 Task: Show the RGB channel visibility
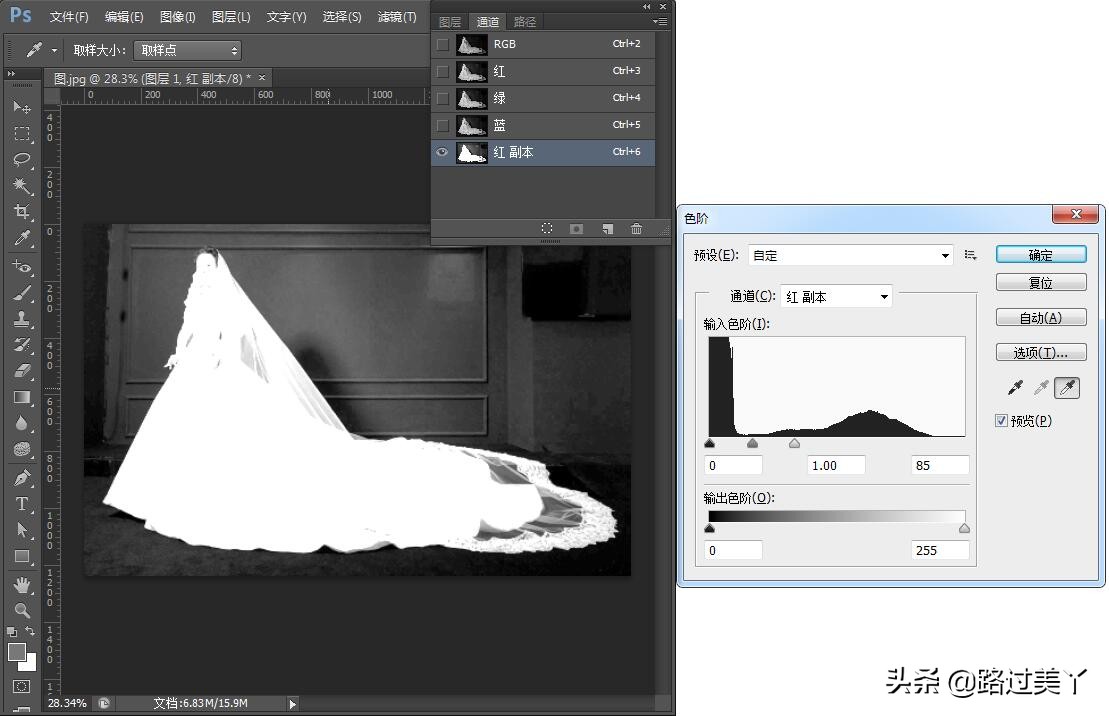[443, 45]
